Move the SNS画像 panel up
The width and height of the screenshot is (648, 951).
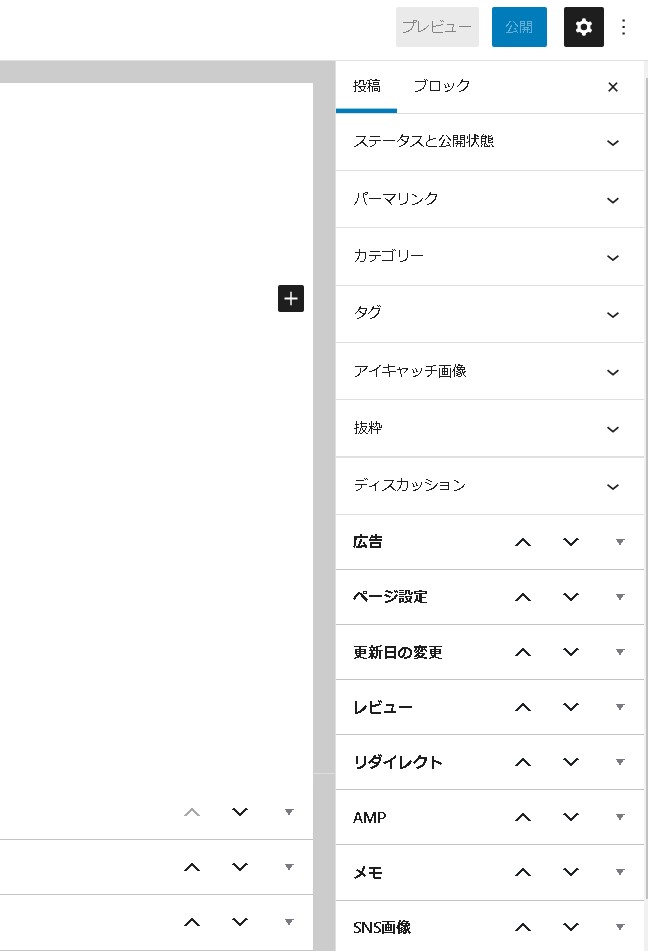[x=523, y=927]
